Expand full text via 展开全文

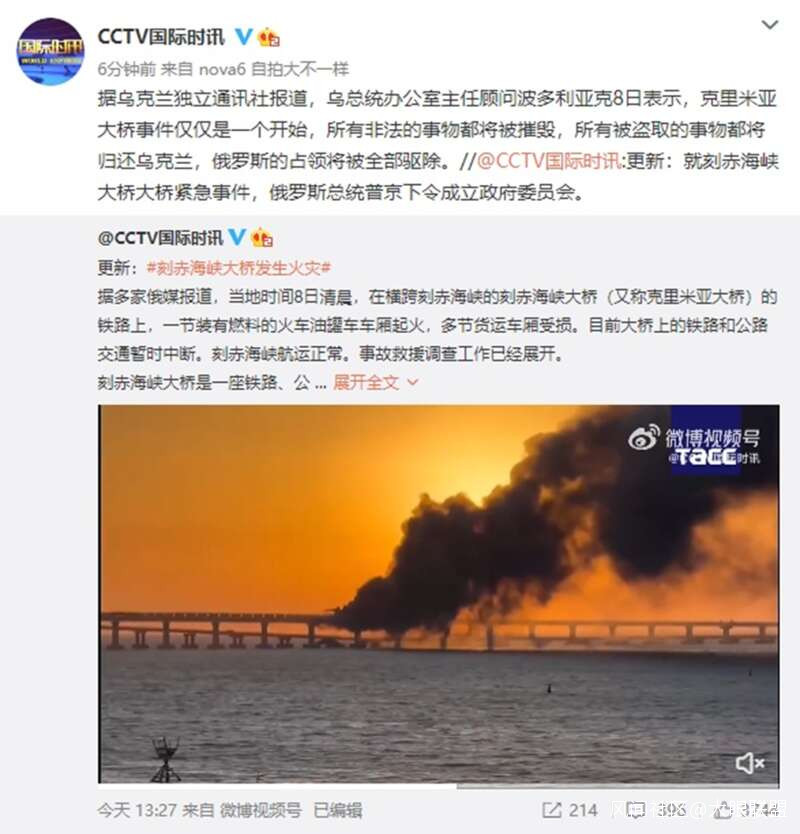(x=366, y=382)
